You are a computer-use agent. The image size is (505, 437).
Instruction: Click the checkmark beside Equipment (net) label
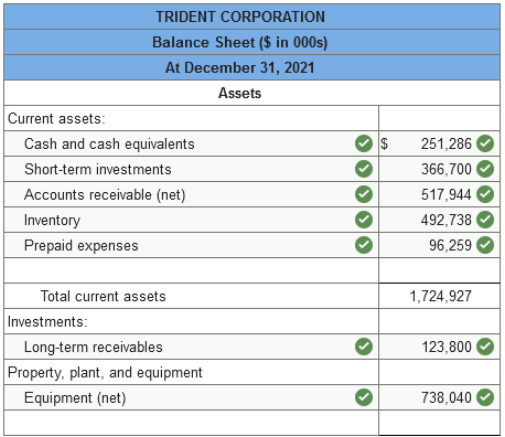pyautogui.click(x=364, y=397)
